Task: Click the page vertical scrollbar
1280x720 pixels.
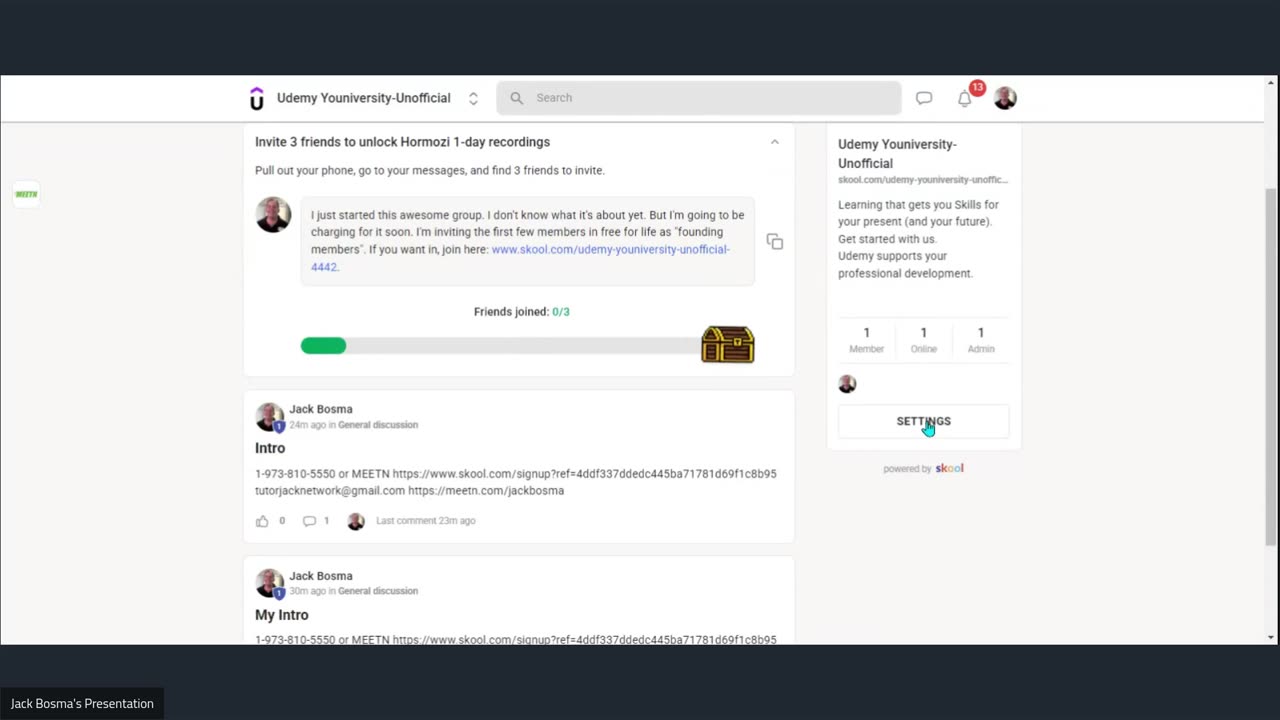Action: click(1271, 367)
